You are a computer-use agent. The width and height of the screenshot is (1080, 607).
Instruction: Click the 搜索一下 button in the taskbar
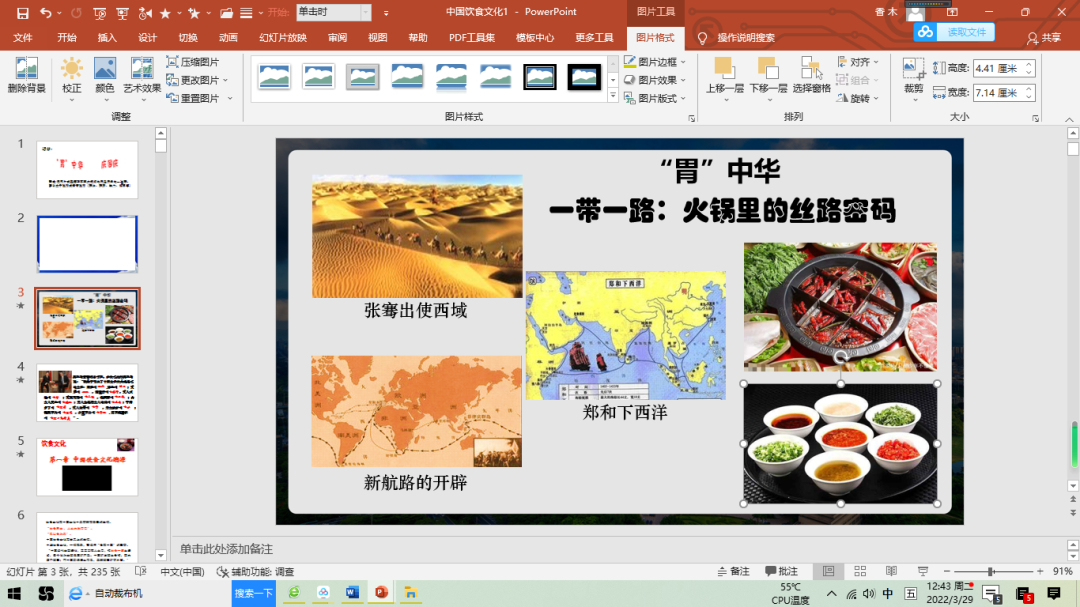(x=253, y=593)
